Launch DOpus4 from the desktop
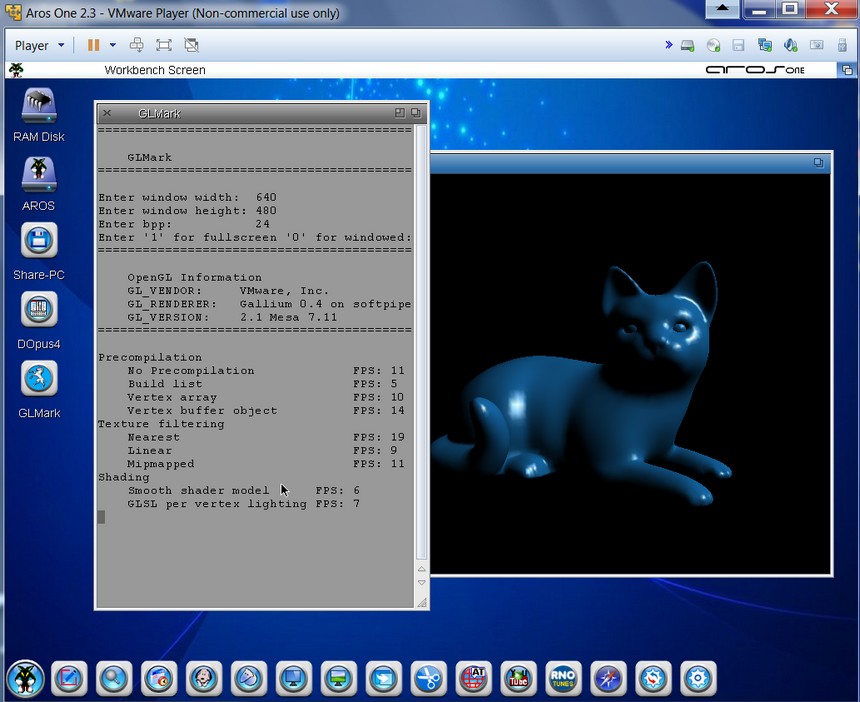Viewport: 860px width, 702px height. pos(39,309)
